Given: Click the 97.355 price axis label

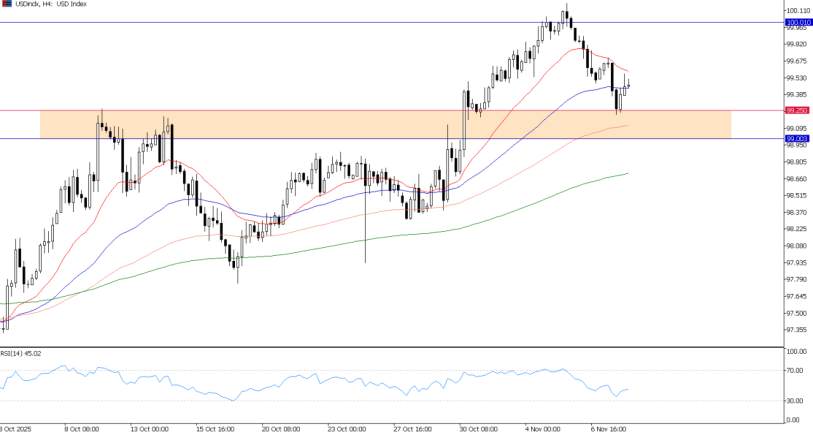Looking at the screenshot, I should pyautogui.click(x=797, y=330).
